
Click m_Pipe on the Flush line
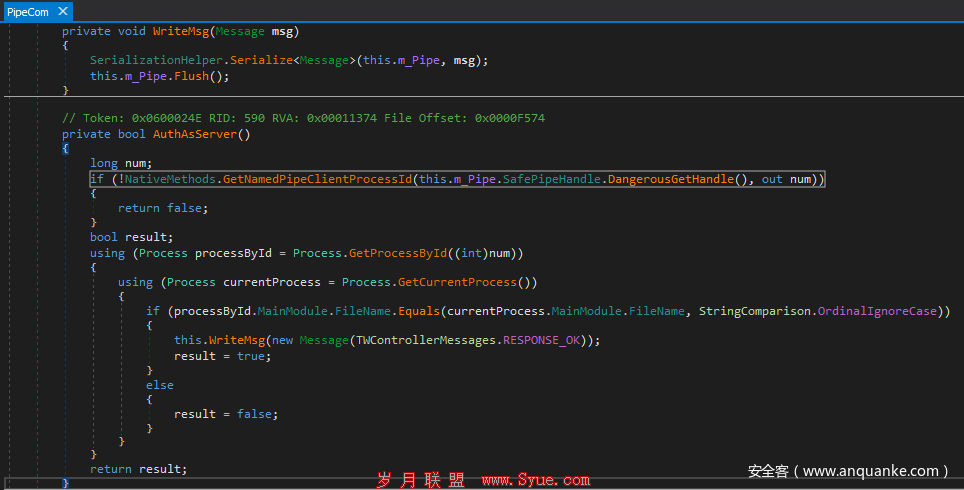point(146,76)
